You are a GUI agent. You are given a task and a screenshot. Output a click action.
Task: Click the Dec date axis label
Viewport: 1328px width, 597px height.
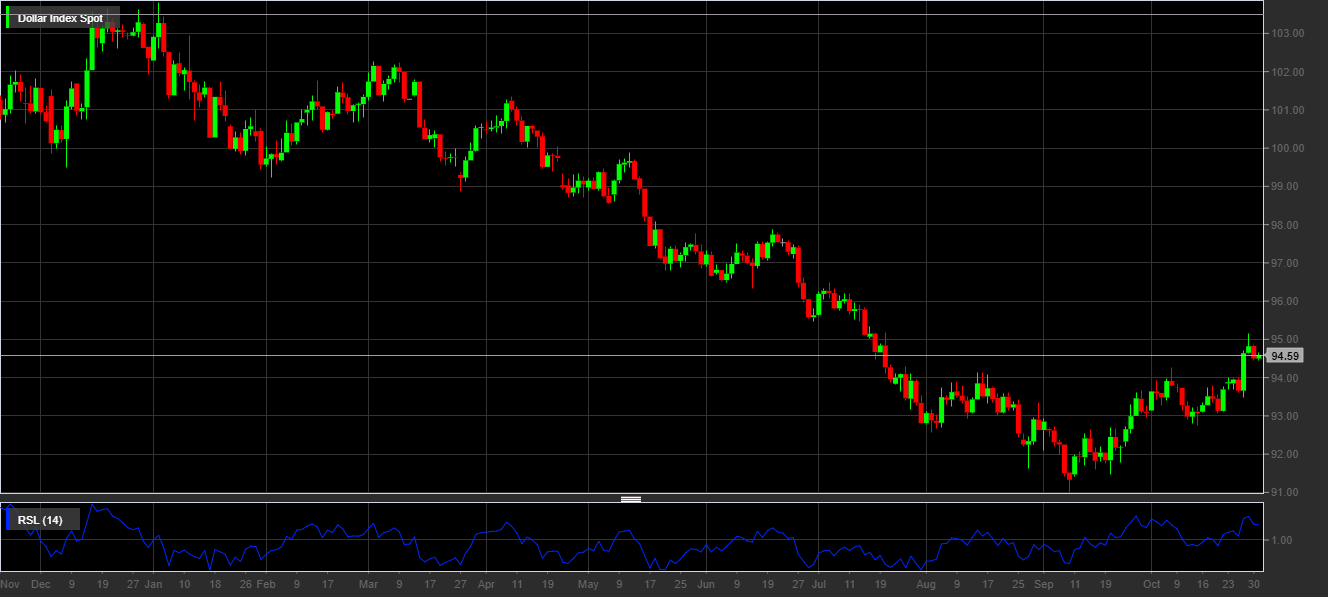[40, 583]
